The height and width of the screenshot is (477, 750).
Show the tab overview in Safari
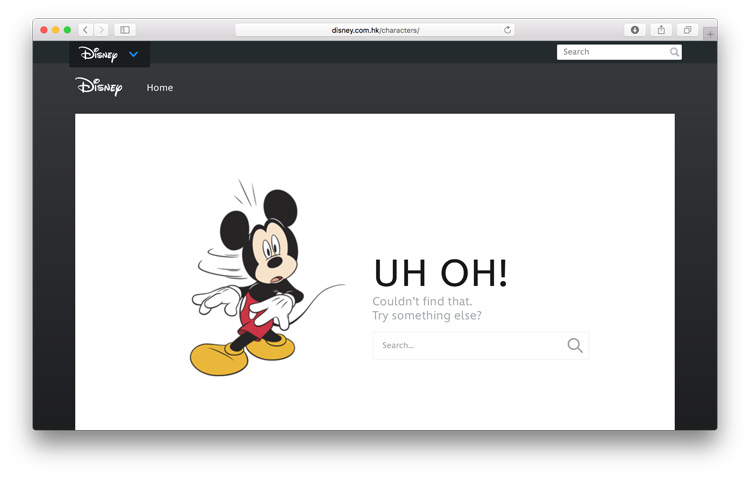(687, 30)
